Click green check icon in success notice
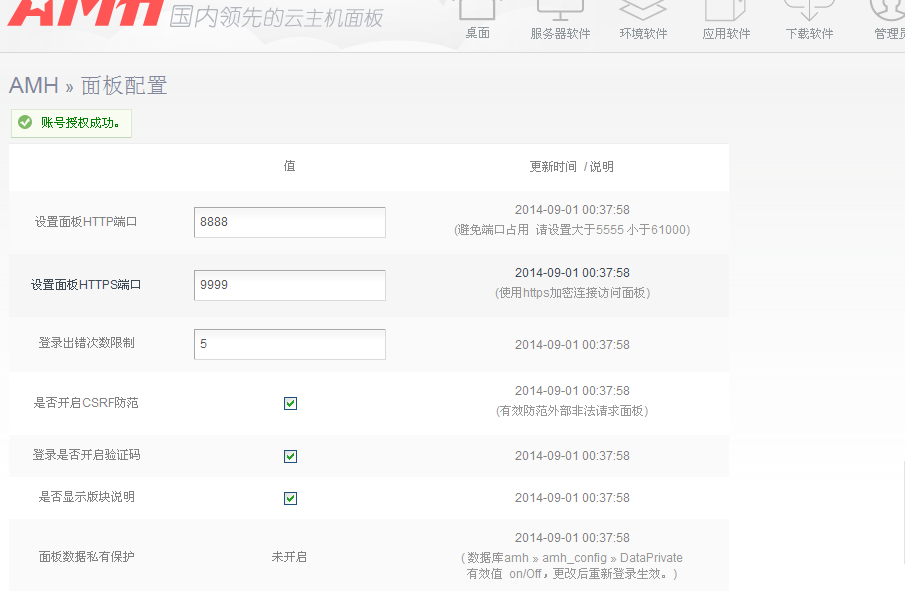905x591 pixels. pos(25,123)
